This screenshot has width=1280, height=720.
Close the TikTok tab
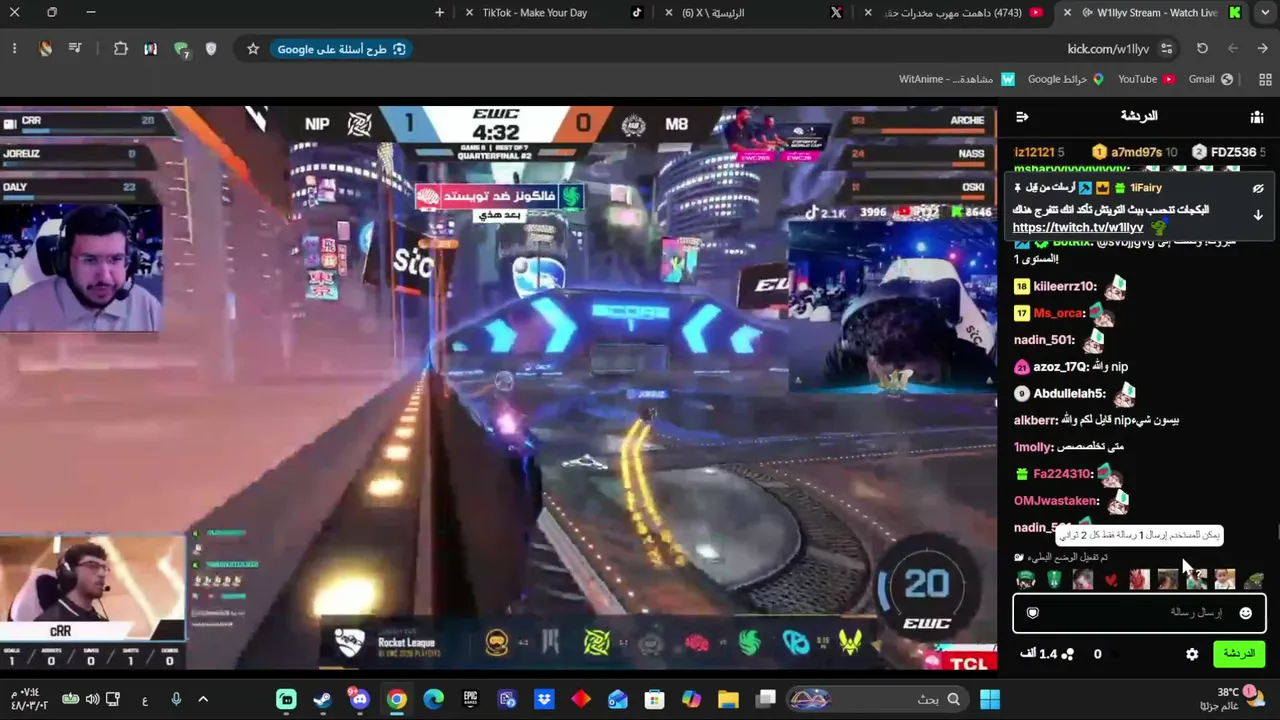click(x=470, y=13)
